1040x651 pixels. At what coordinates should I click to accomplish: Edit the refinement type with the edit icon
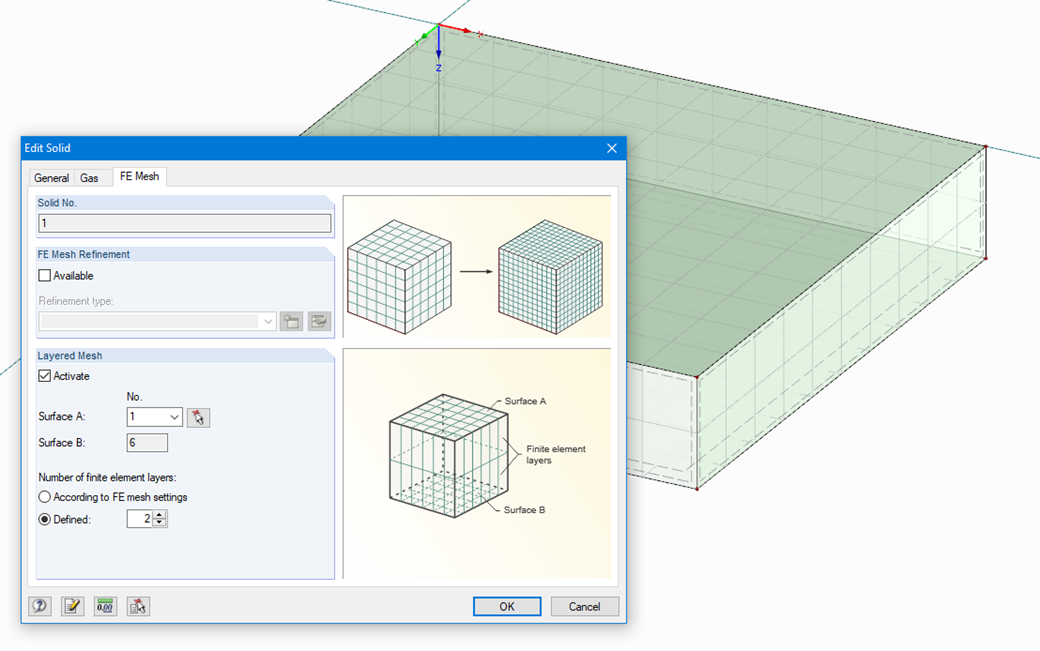(x=320, y=320)
